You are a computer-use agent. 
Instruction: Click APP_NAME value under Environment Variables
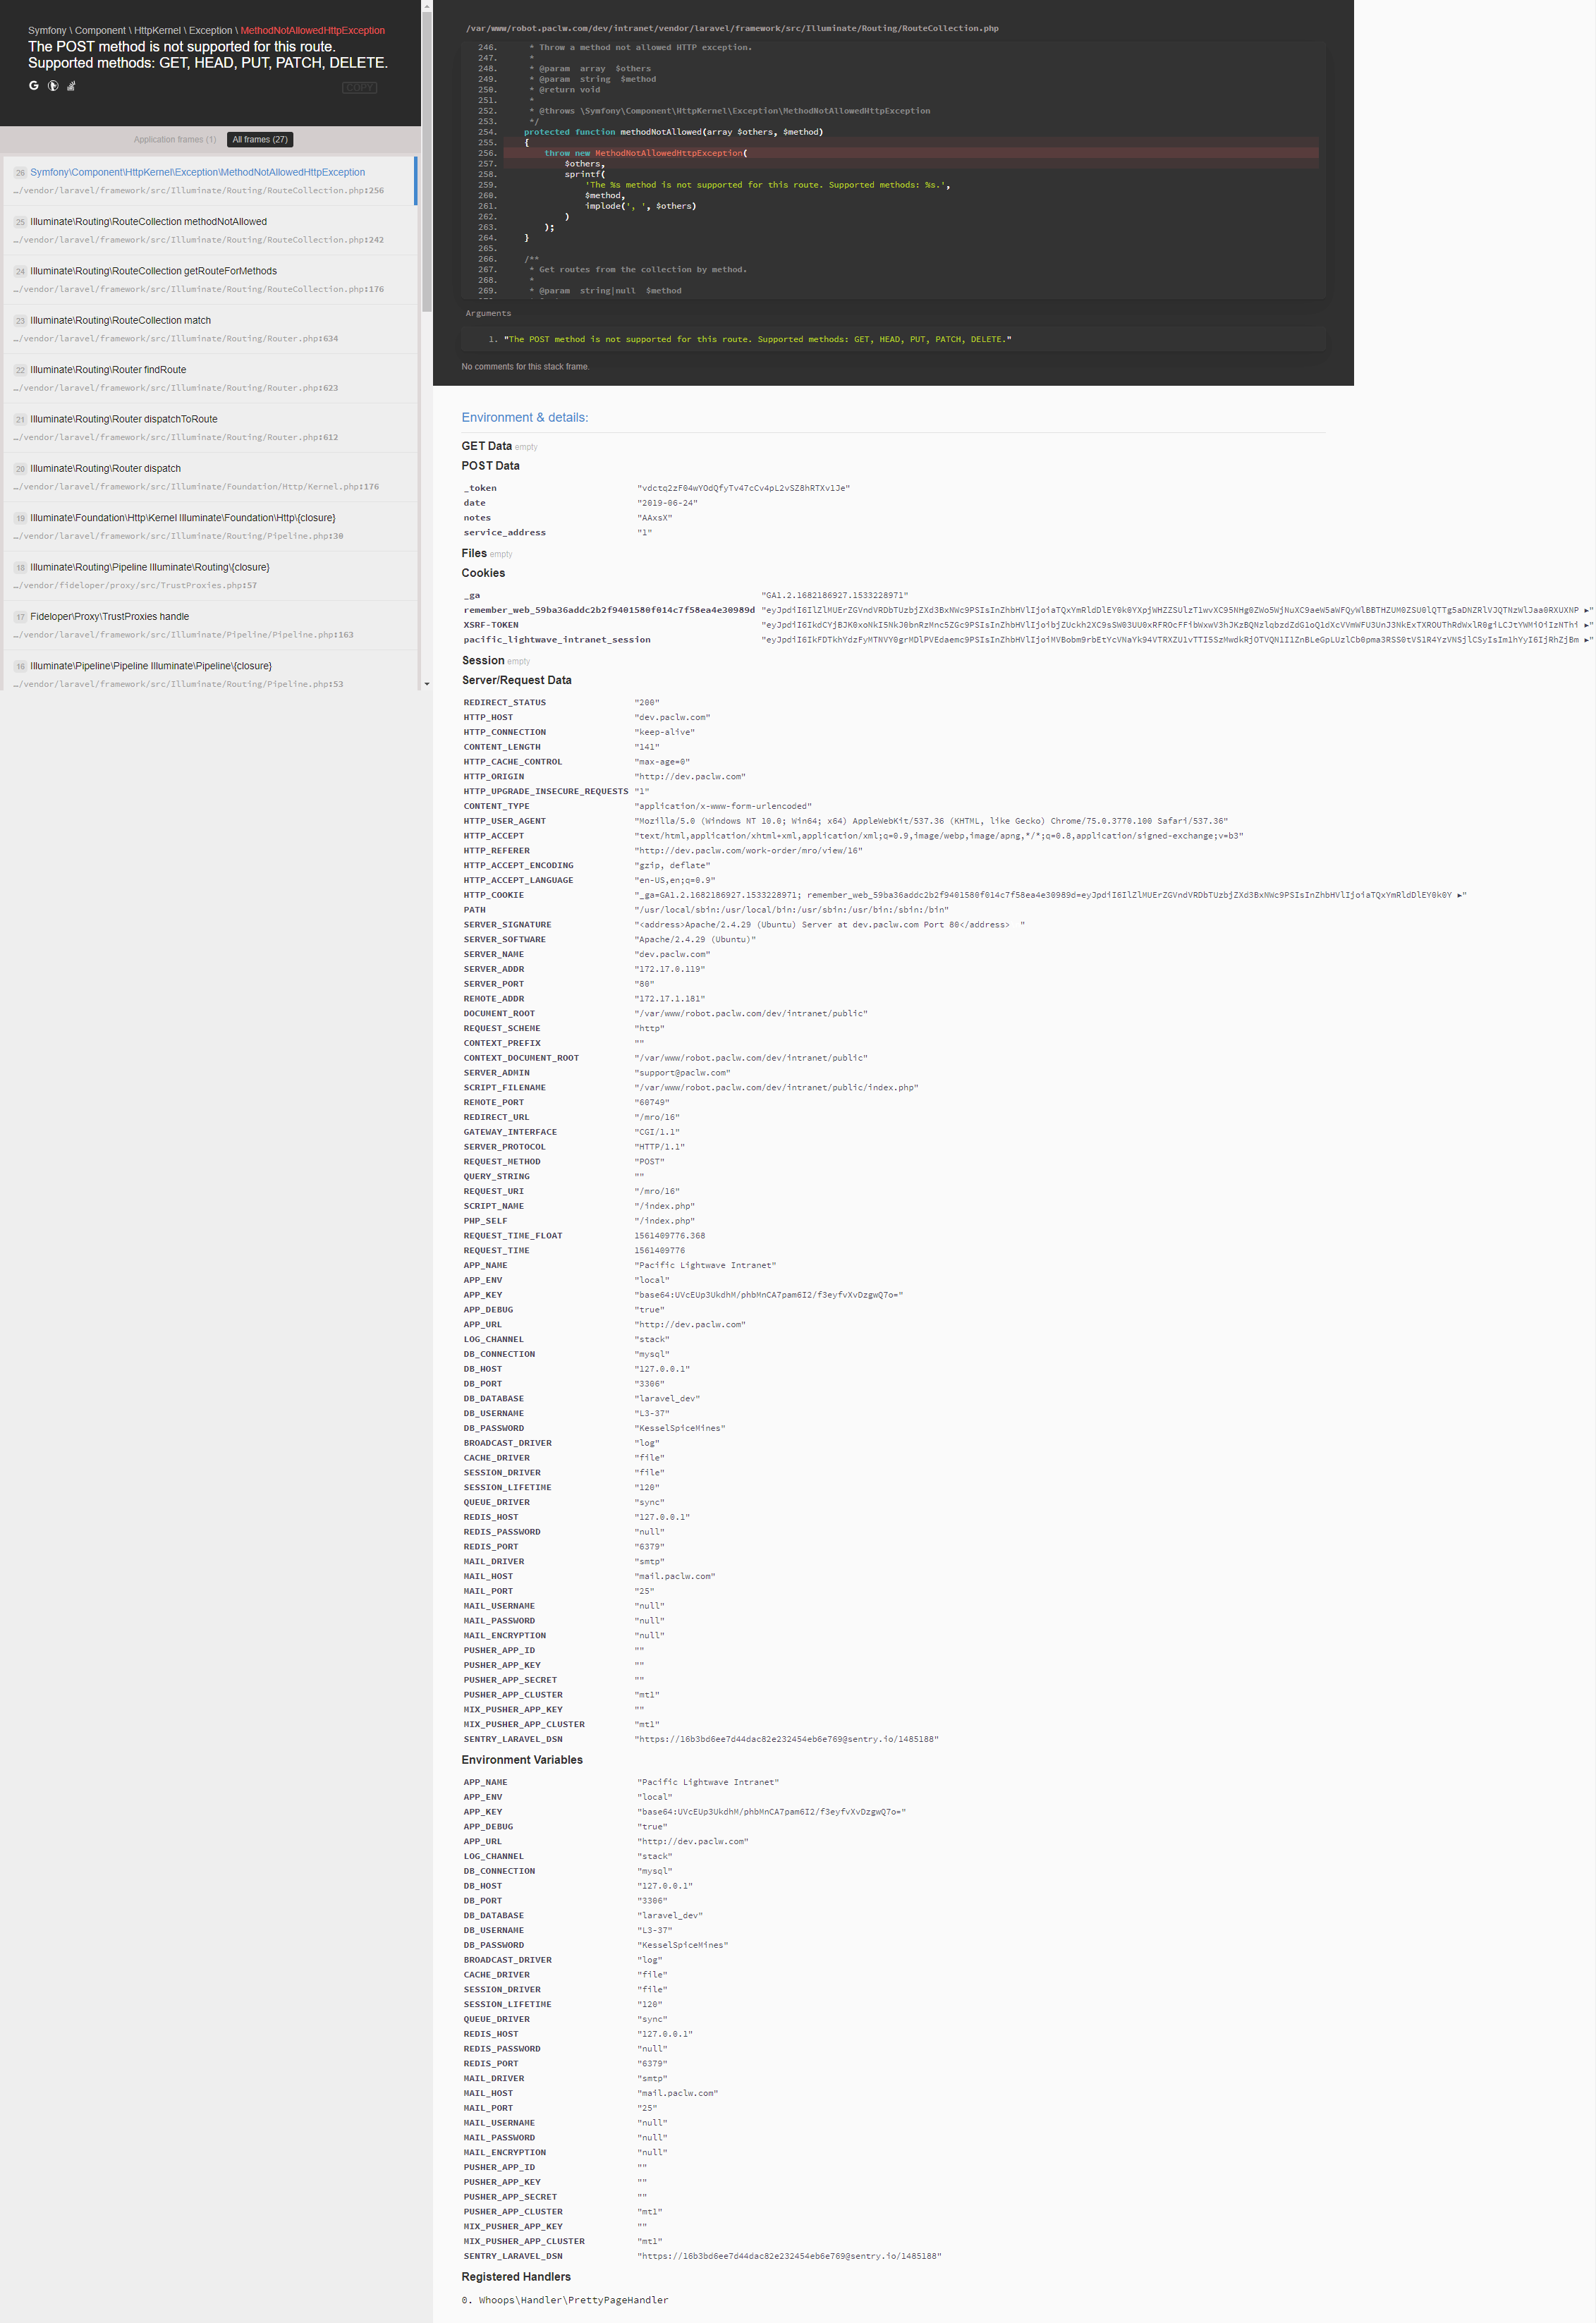click(708, 1783)
